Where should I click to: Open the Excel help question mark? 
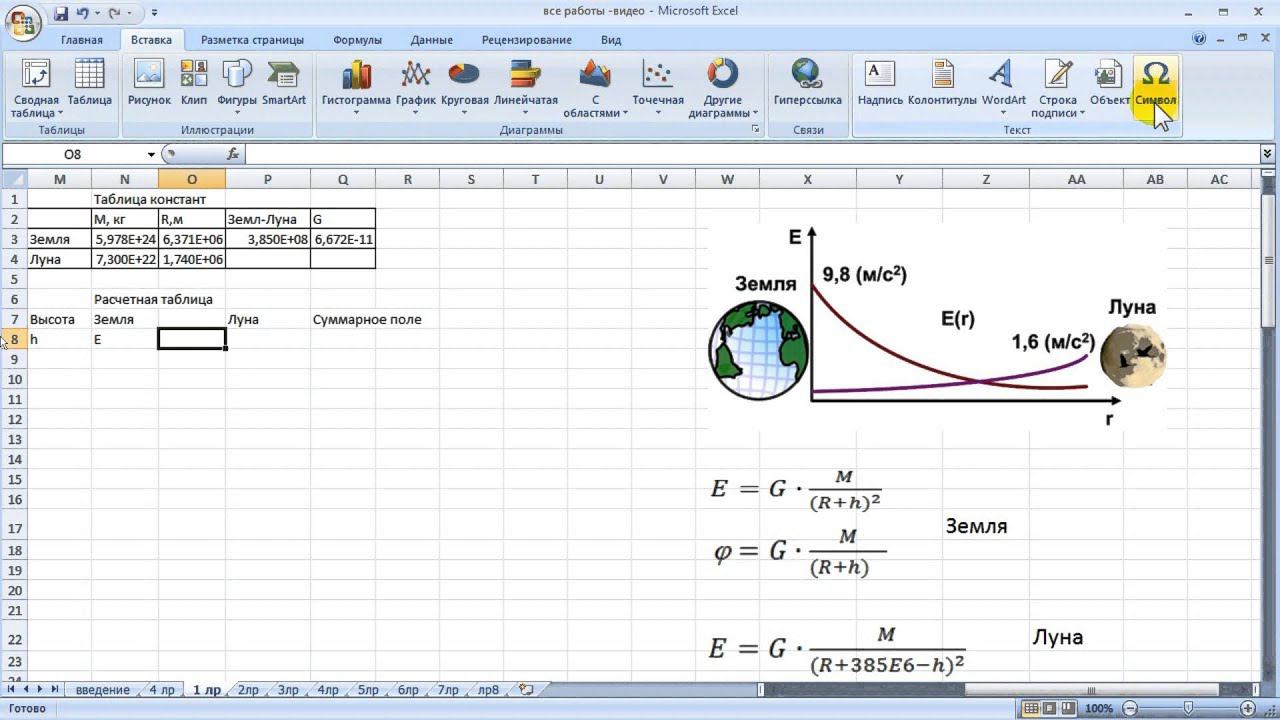tap(1199, 39)
